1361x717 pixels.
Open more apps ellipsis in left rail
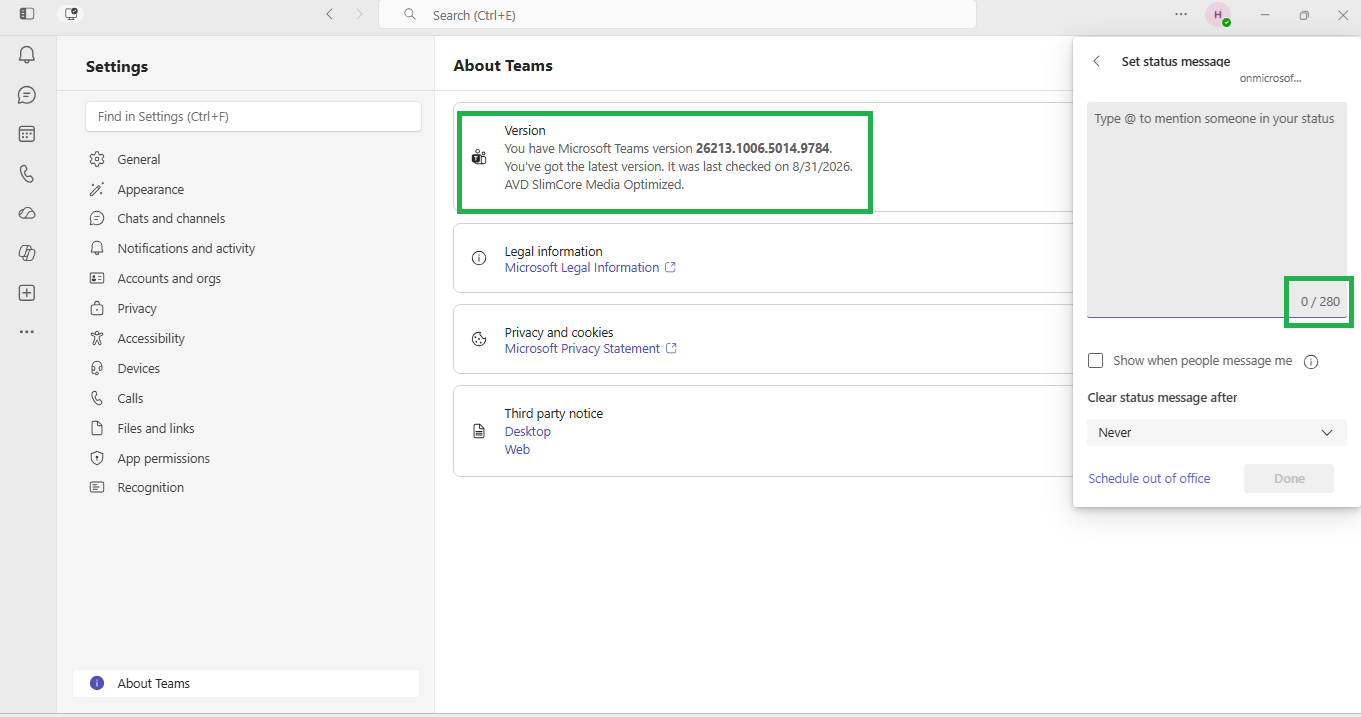(27, 332)
